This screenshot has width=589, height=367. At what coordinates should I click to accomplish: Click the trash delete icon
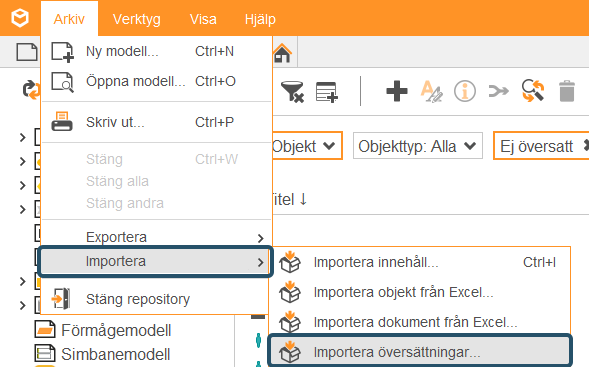click(567, 91)
